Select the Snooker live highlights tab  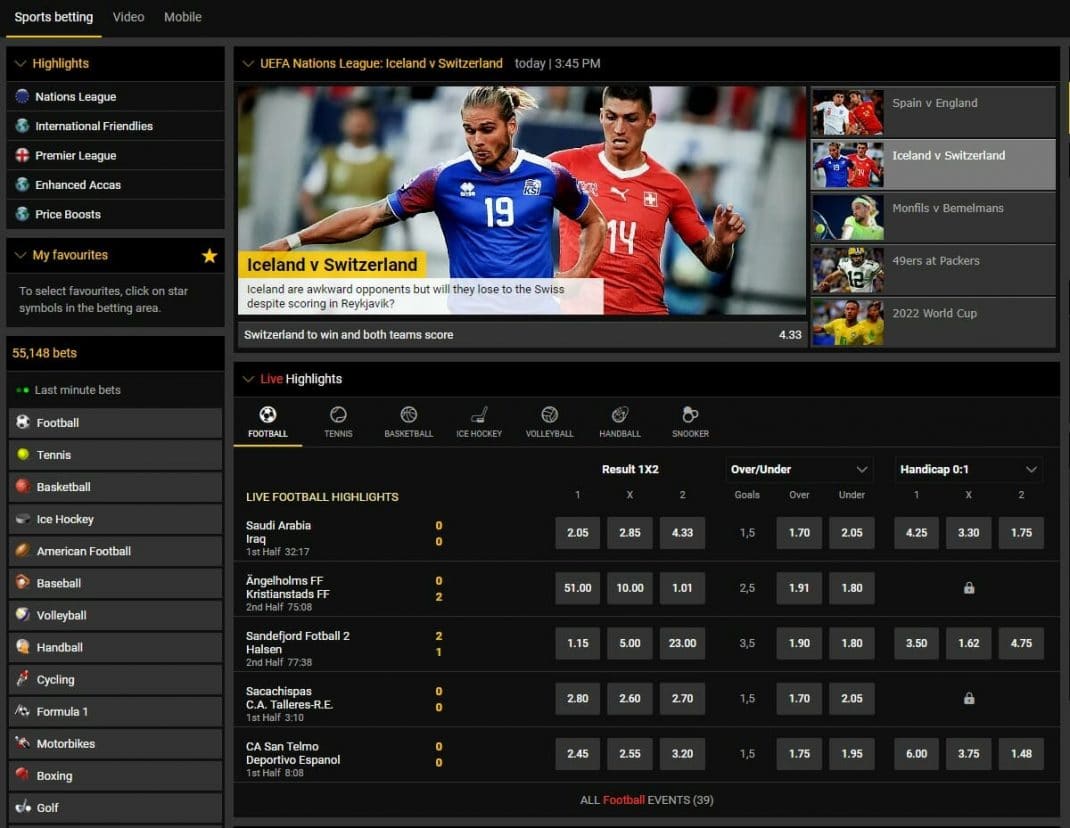[690, 422]
